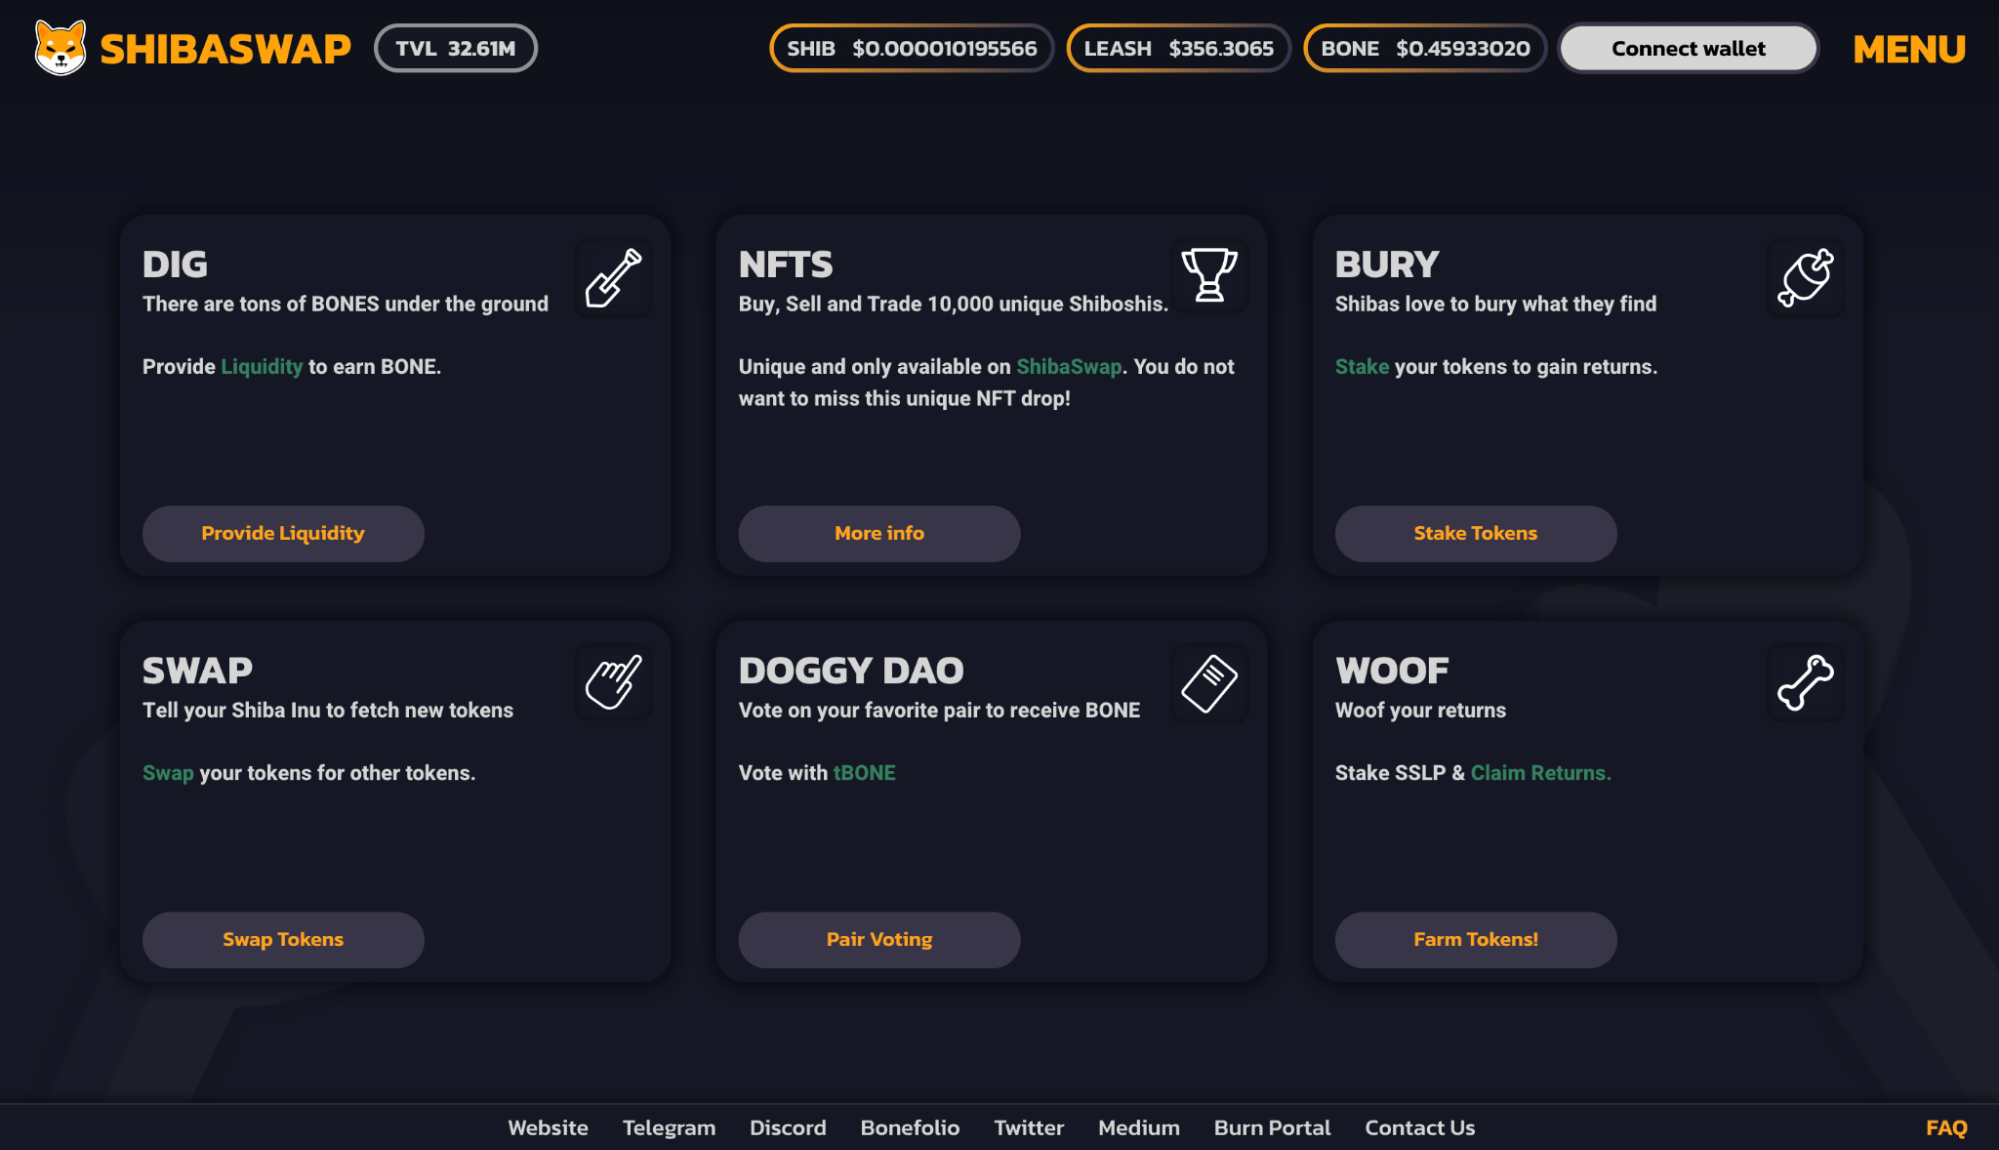Image resolution: width=1999 pixels, height=1150 pixels.
Task: Open Pair Voting in DOGGY DAO
Action: 879,939
